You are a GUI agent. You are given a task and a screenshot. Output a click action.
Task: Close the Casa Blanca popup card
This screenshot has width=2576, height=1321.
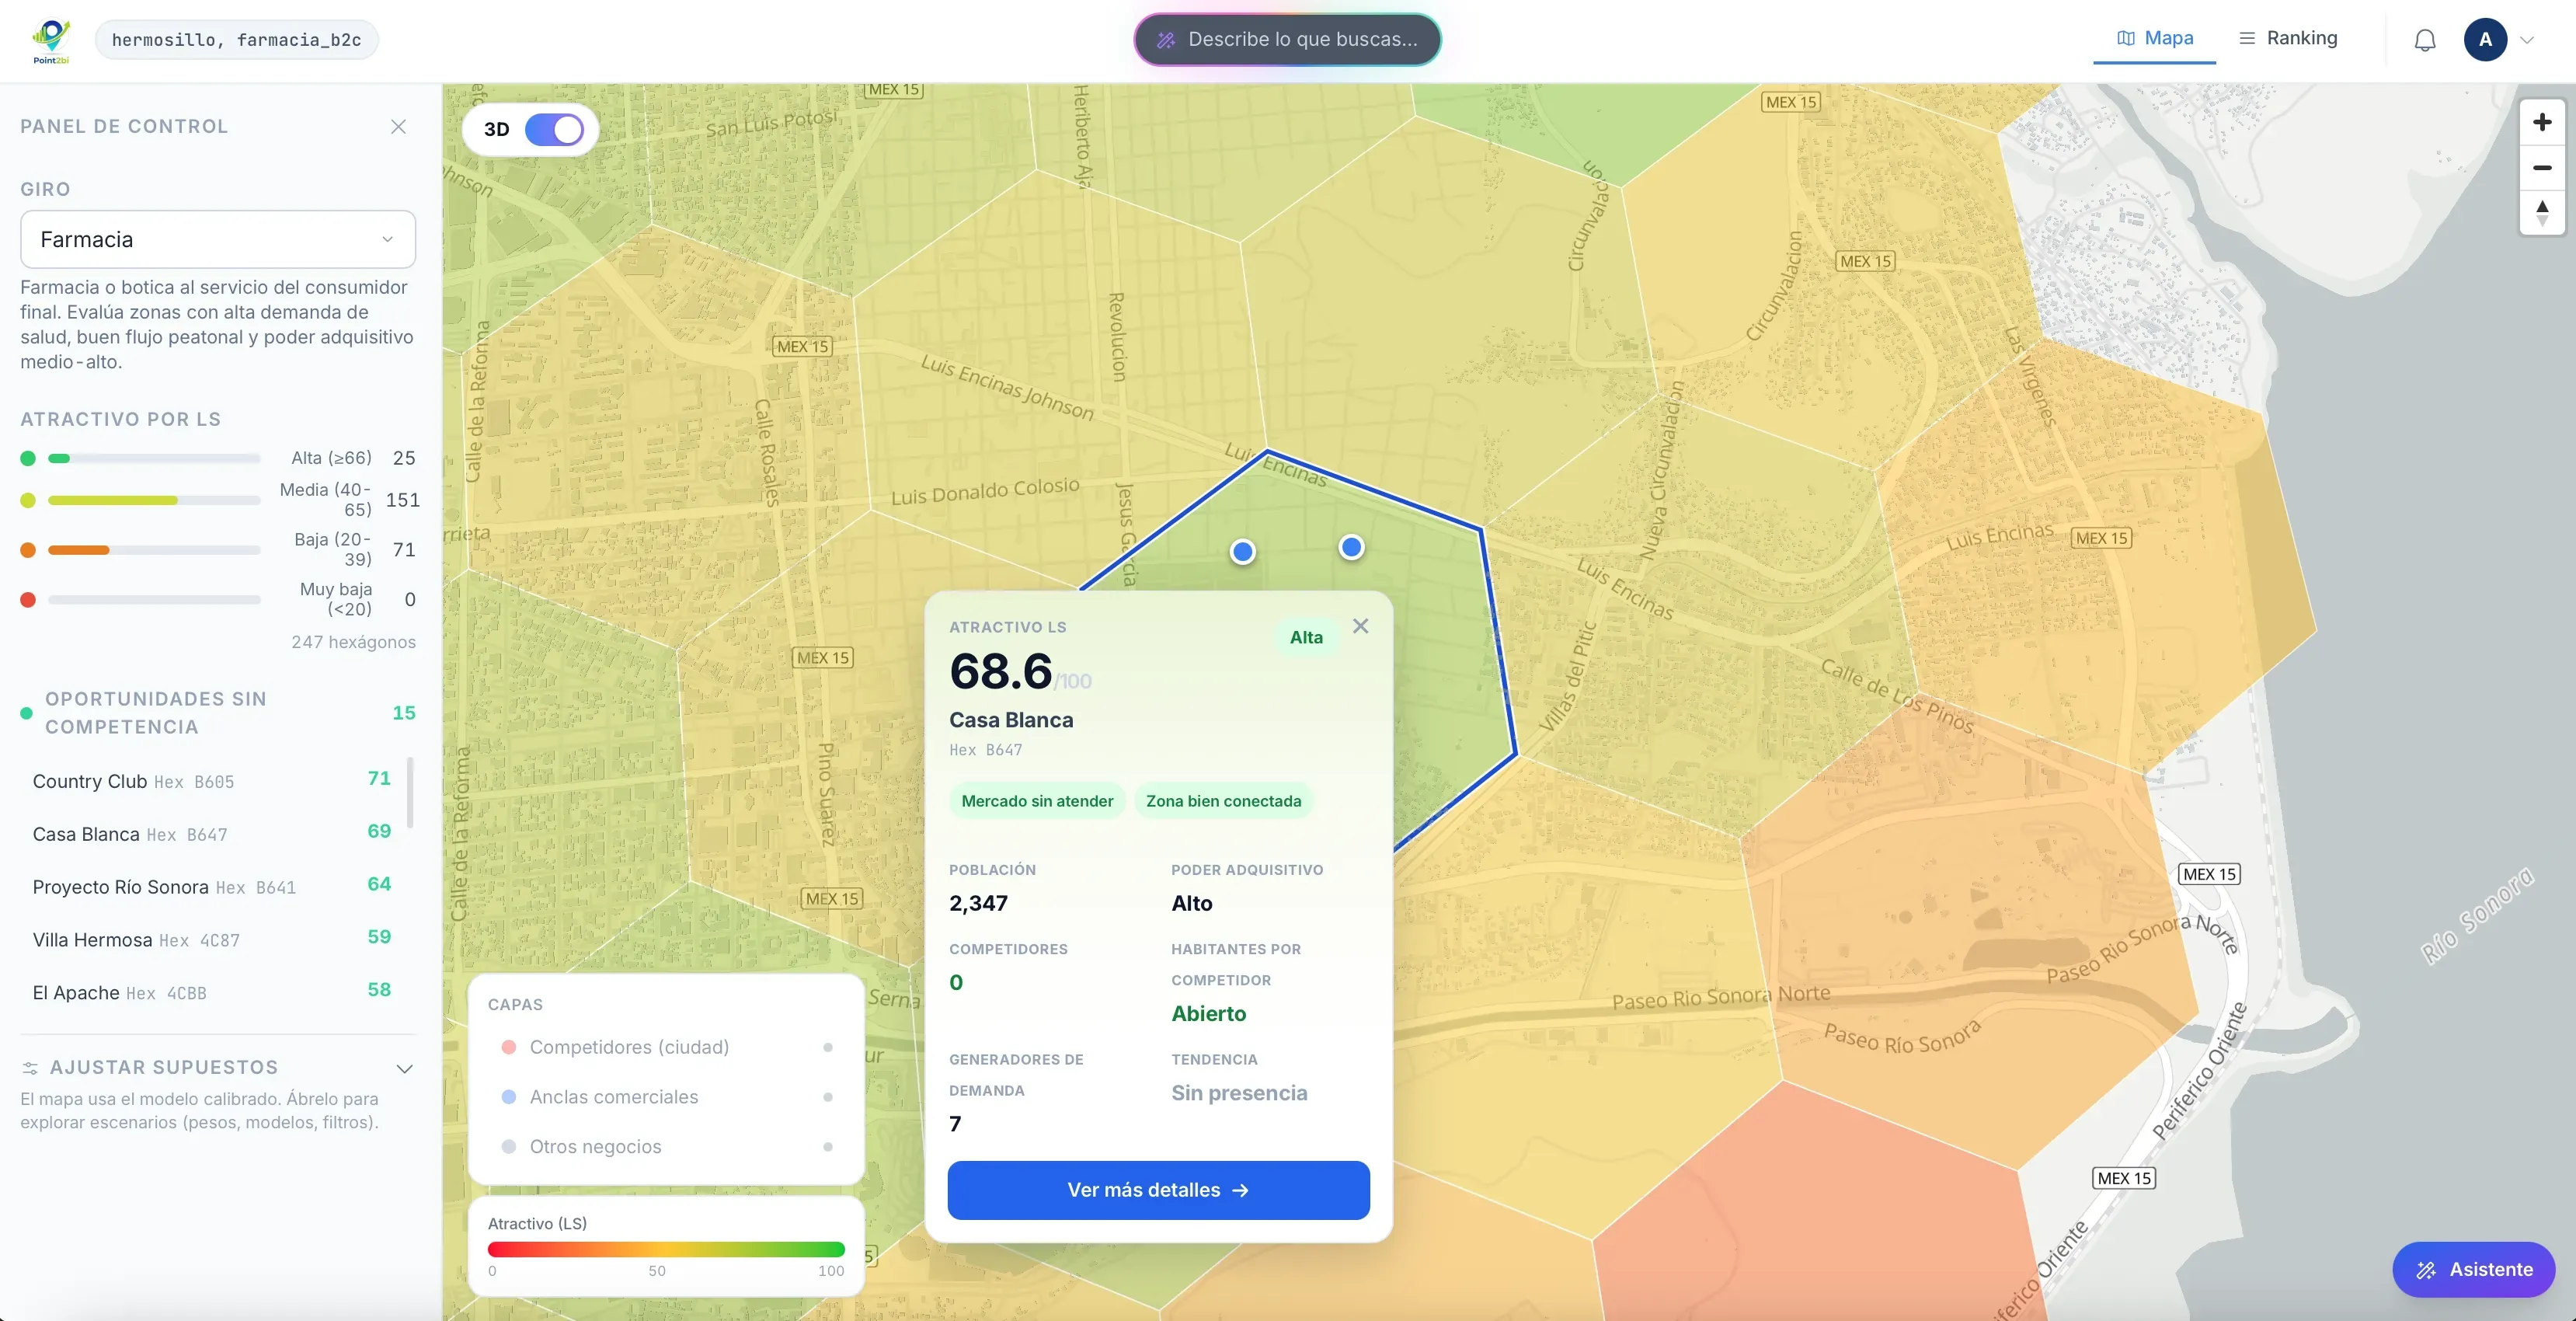(x=1360, y=626)
